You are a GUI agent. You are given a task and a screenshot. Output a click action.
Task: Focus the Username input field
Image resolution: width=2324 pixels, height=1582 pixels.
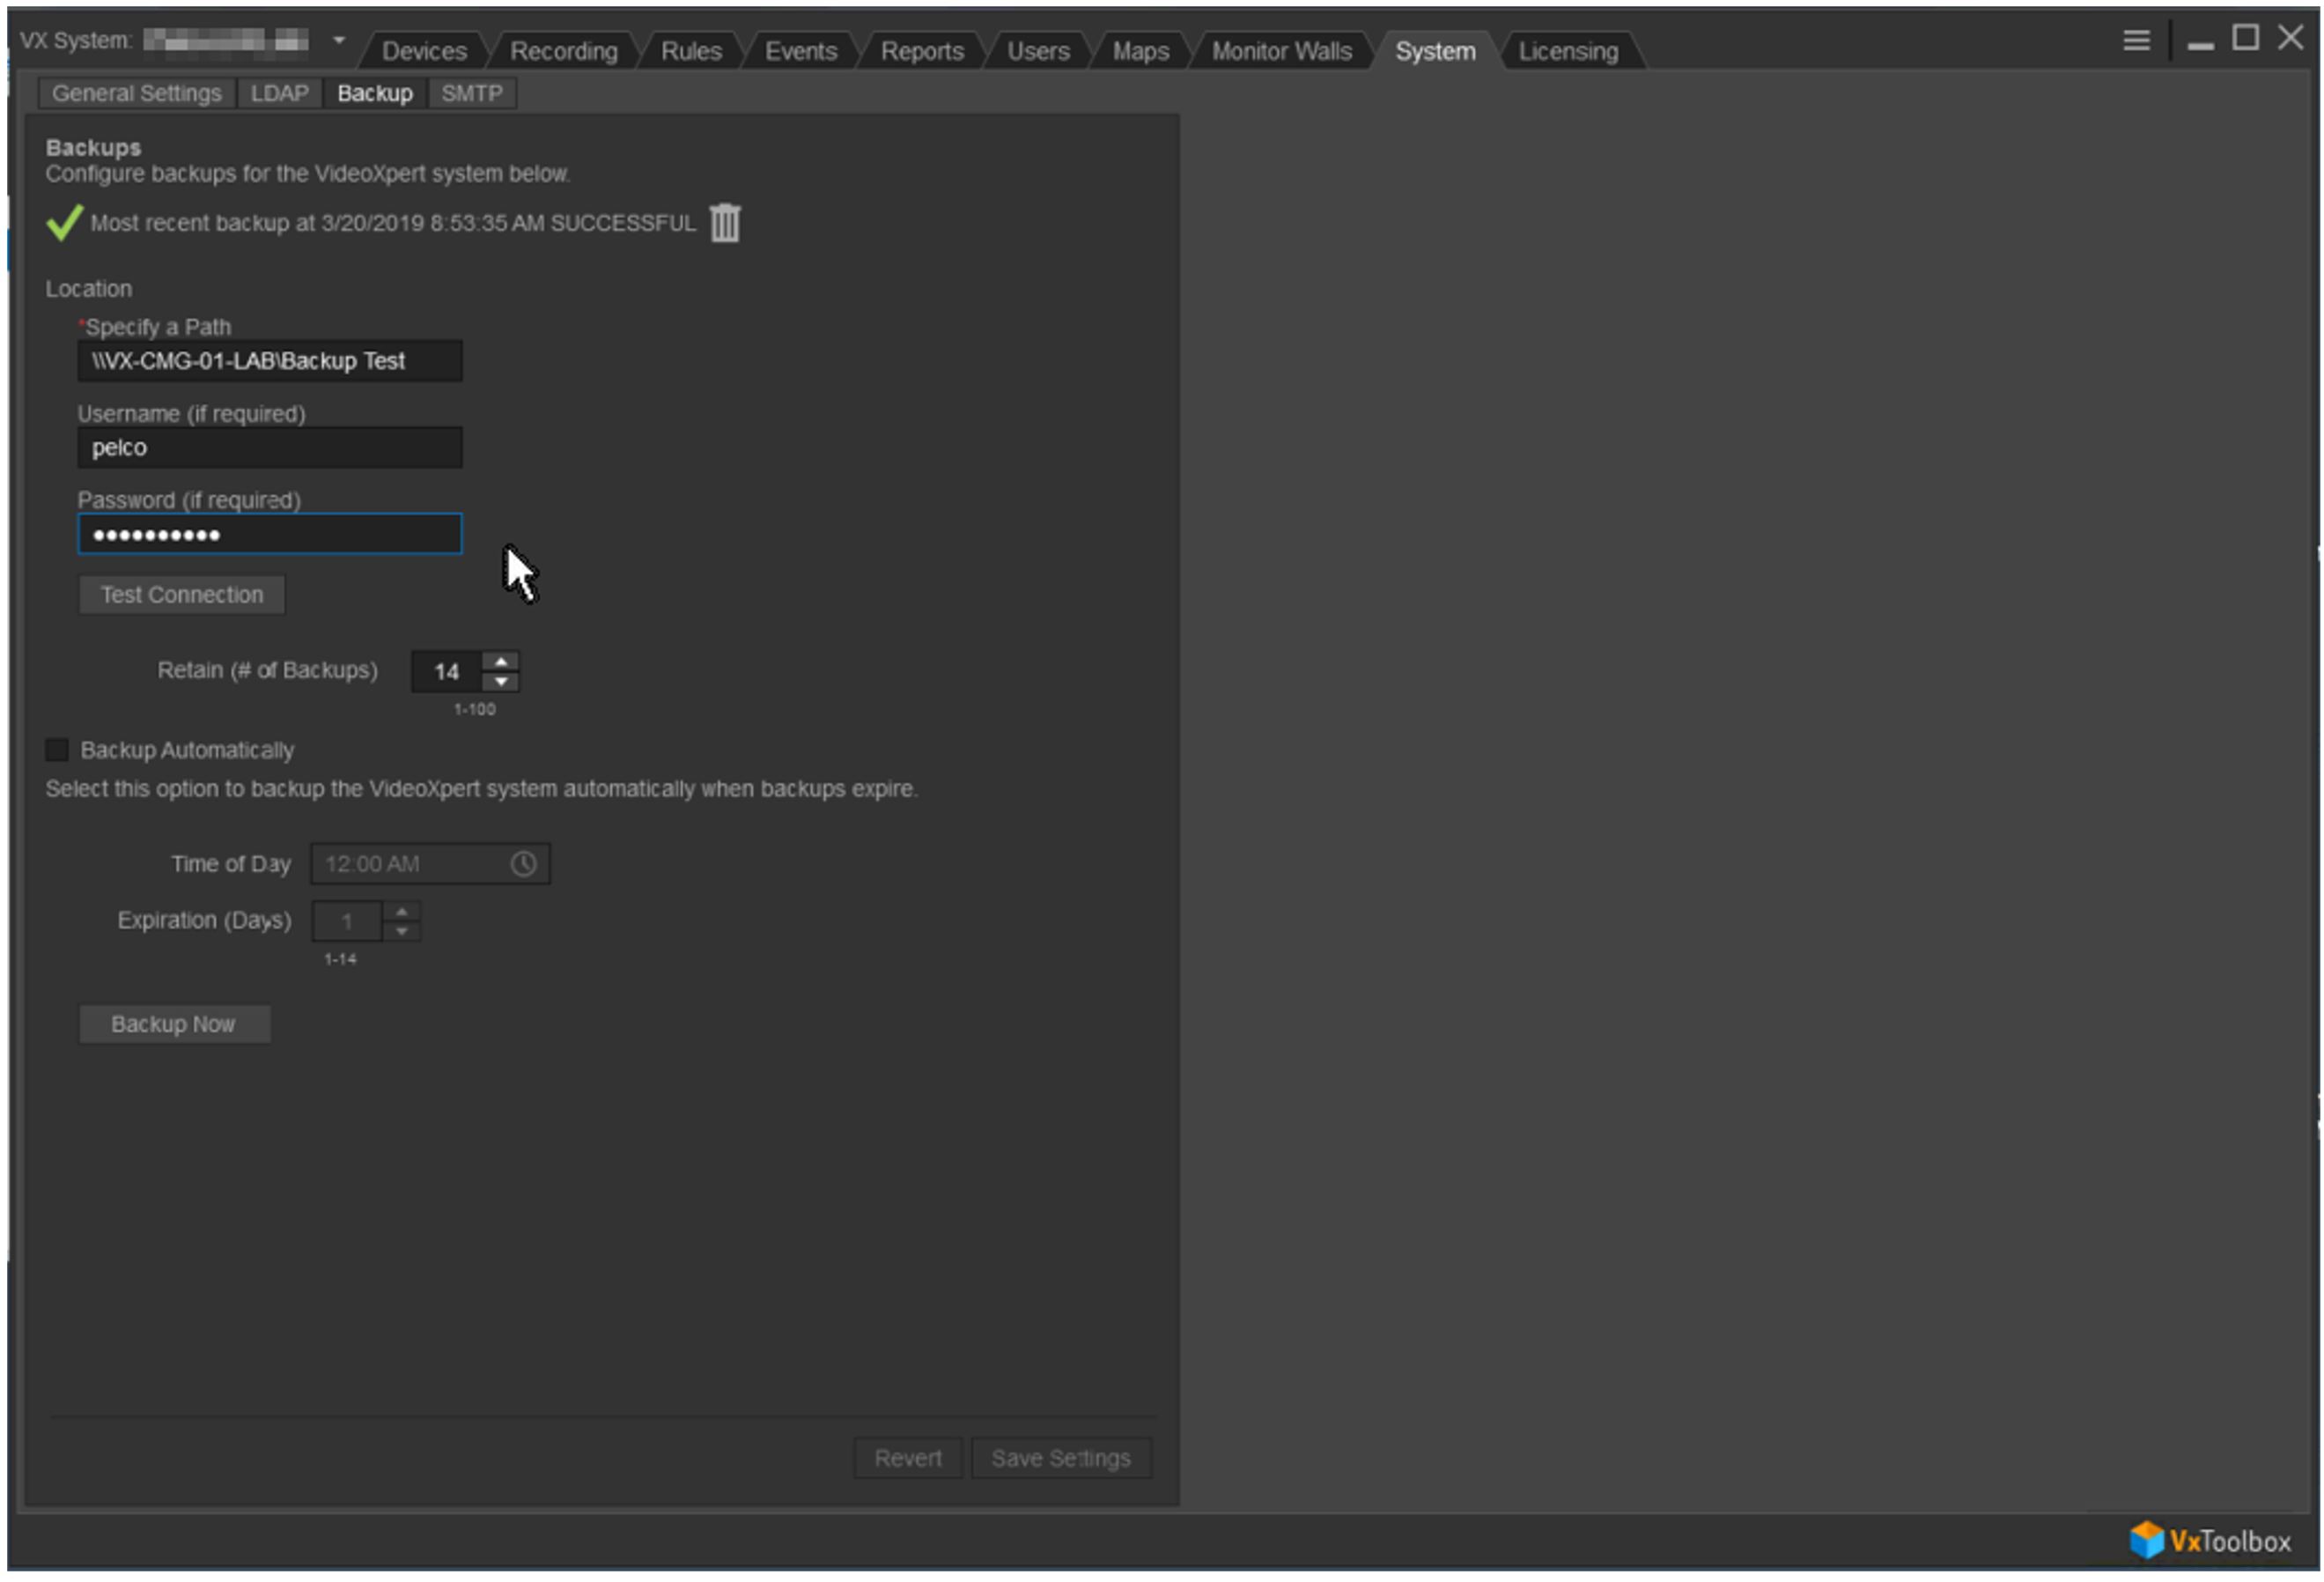pyautogui.click(x=270, y=448)
